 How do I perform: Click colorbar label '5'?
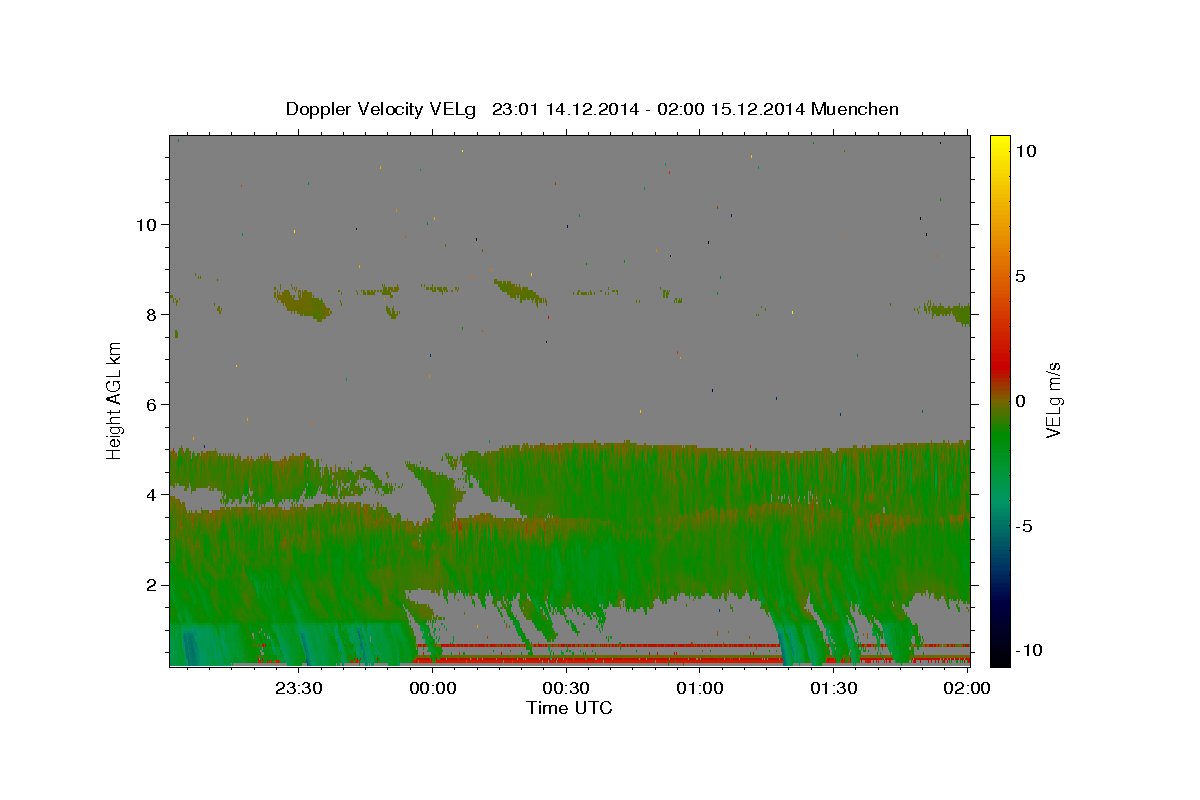1020,276
